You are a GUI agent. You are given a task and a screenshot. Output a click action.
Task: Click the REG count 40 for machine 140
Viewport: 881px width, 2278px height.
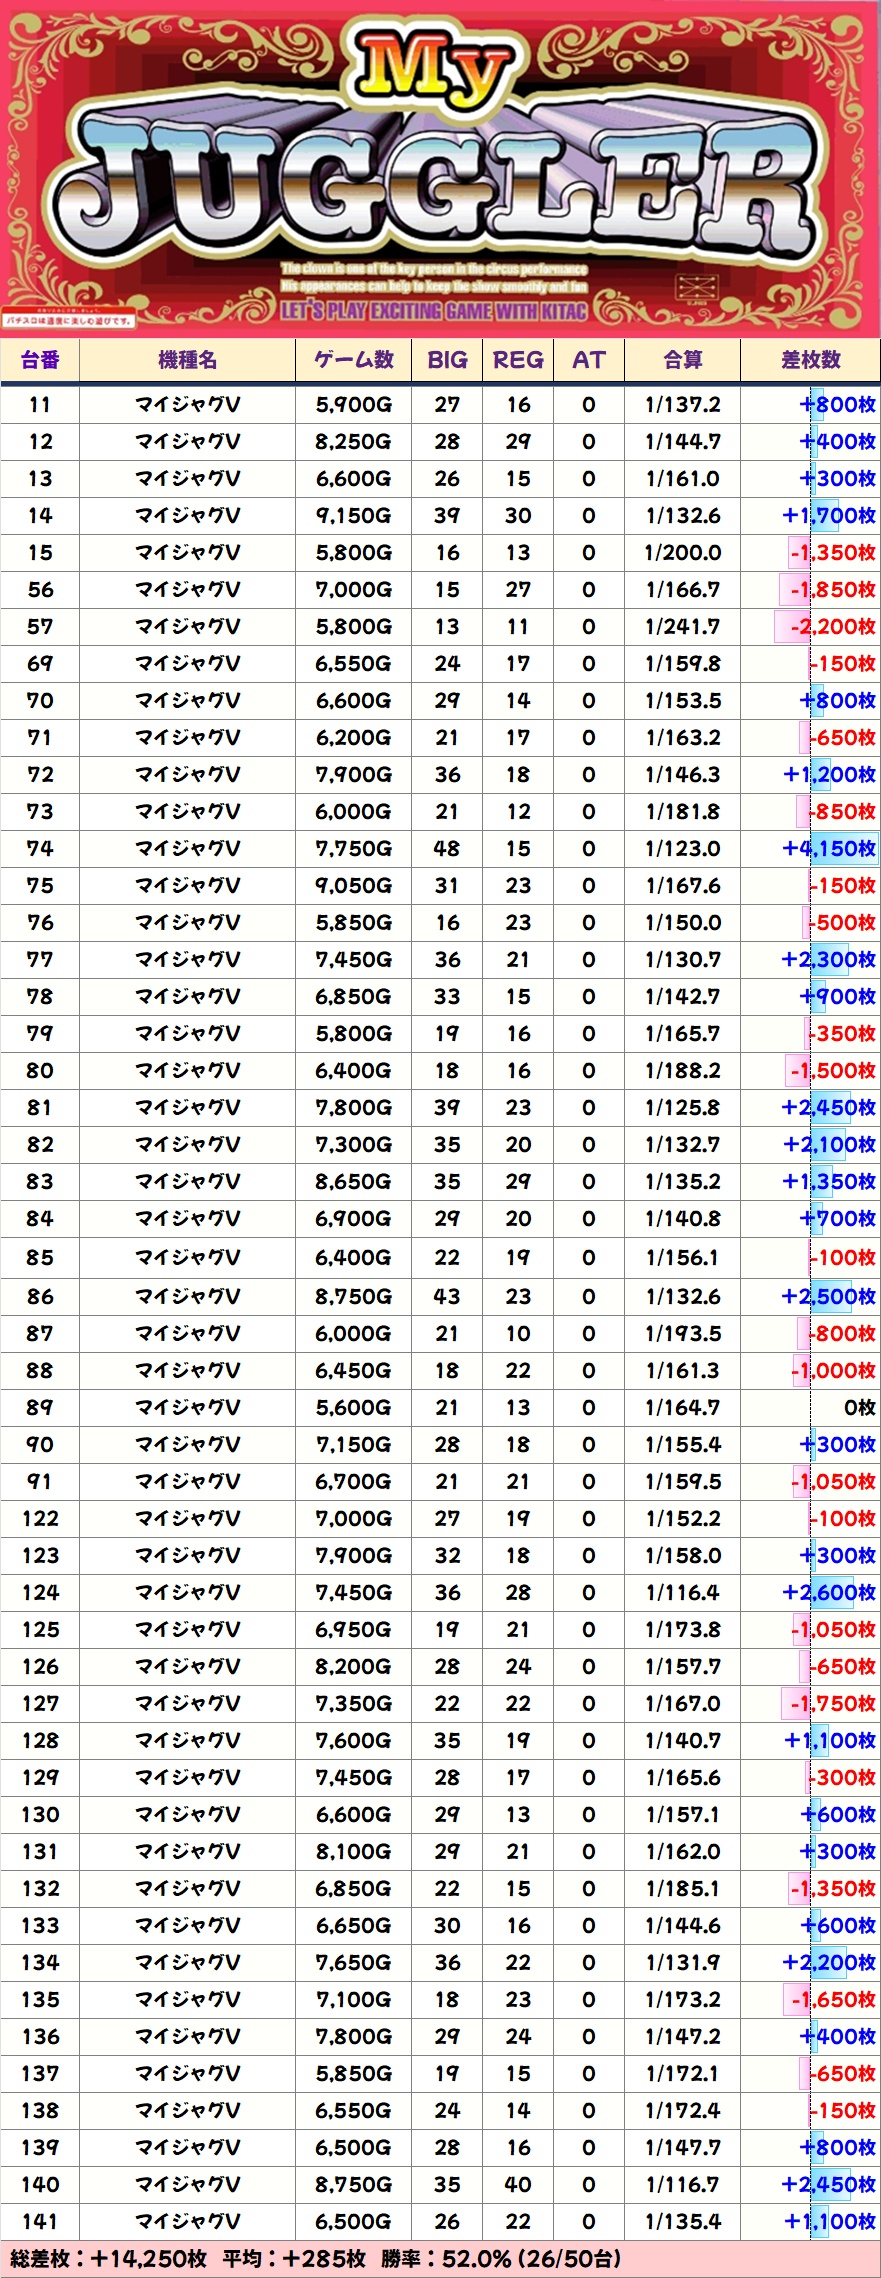[518, 2185]
